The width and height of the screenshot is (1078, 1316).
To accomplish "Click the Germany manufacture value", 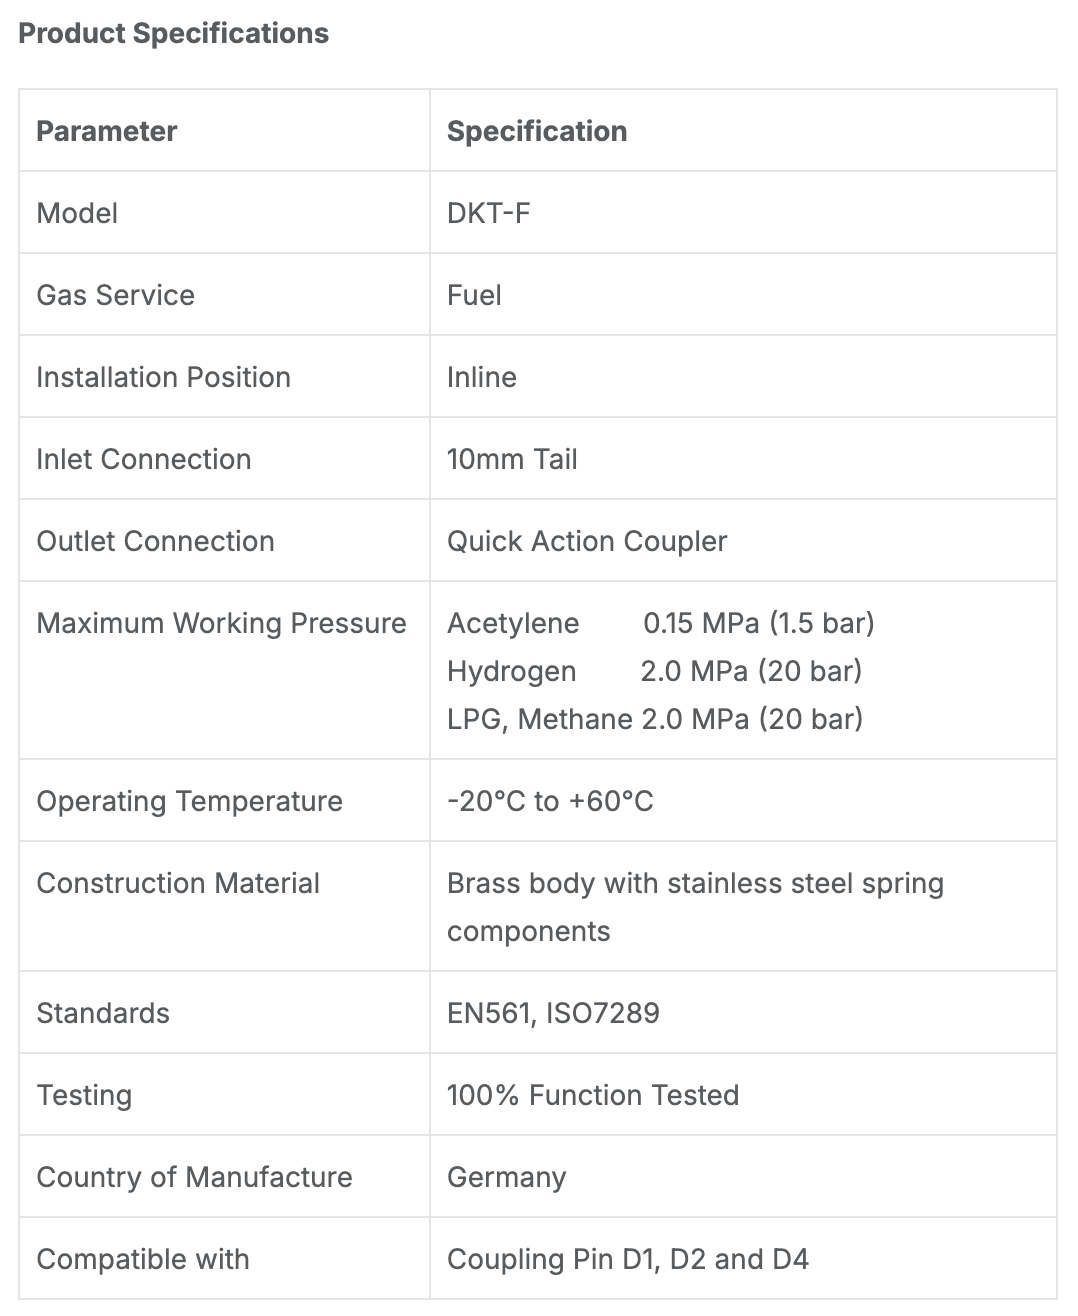I will (x=507, y=1177).
